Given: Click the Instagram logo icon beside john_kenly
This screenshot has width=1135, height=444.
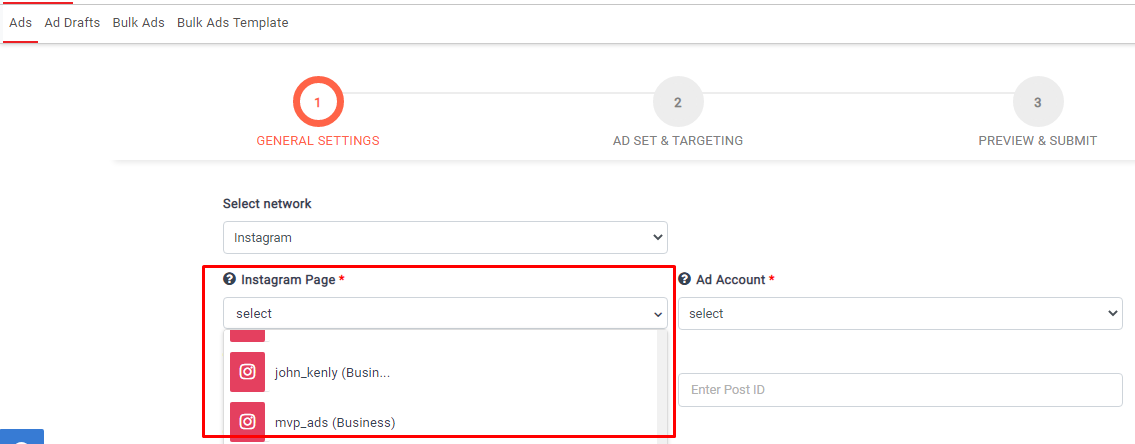Looking at the screenshot, I should tap(247, 372).
